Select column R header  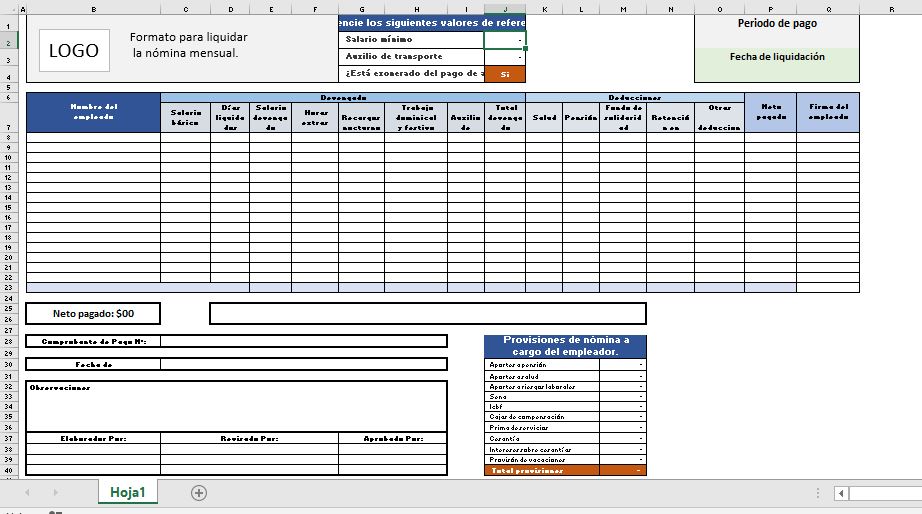891,9
